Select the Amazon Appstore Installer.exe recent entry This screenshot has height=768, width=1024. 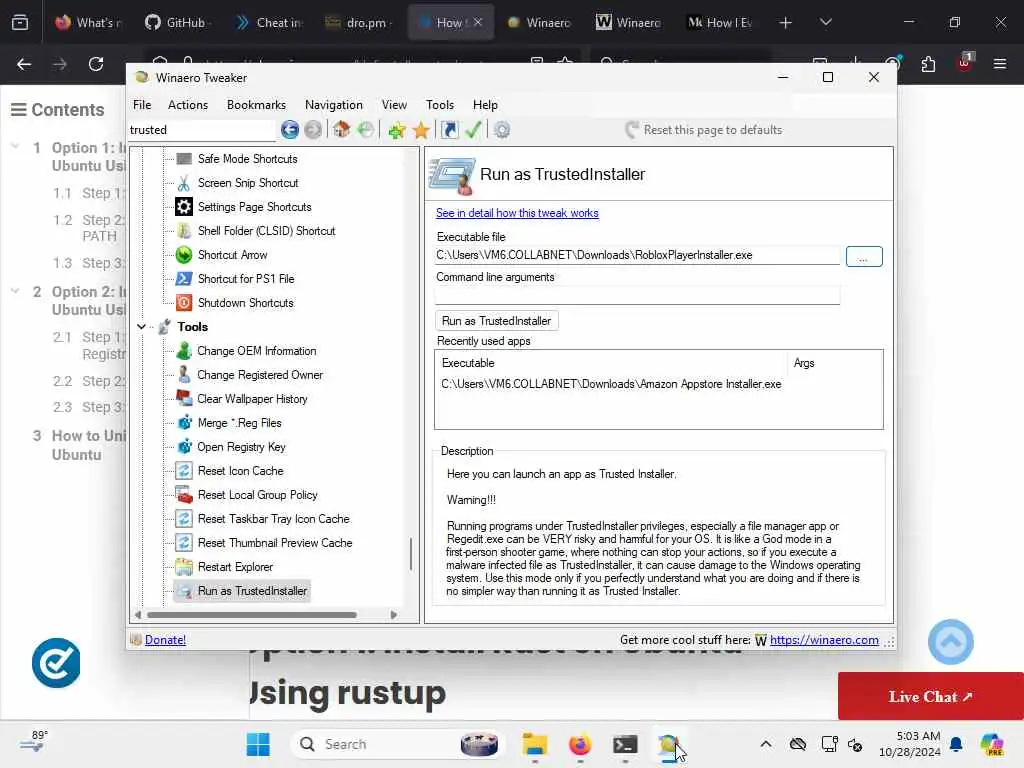point(611,384)
